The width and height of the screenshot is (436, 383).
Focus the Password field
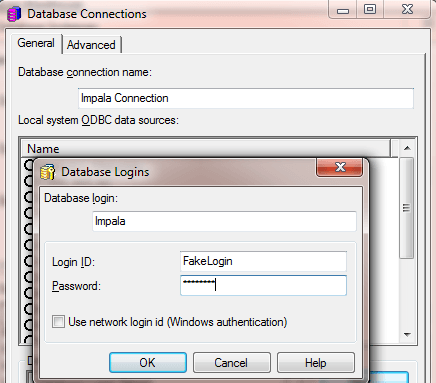[x=263, y=285]
